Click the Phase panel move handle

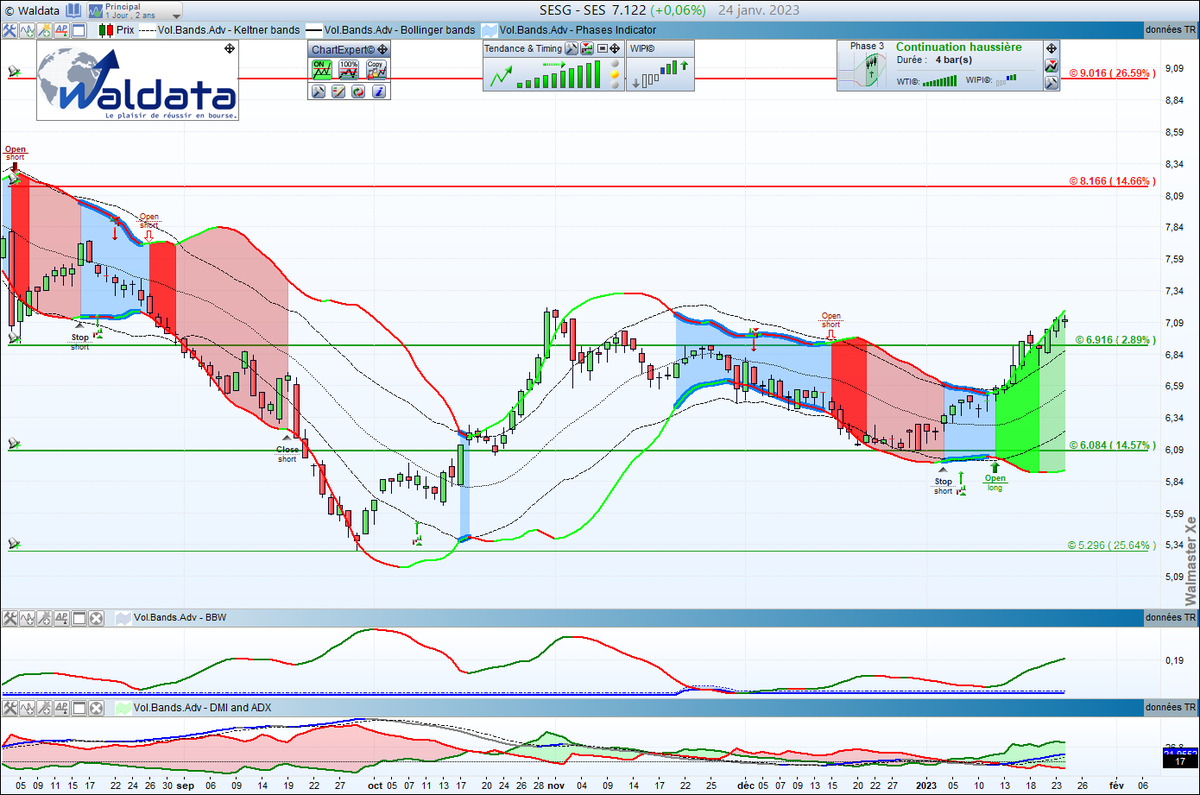[x=1051, y=47]
